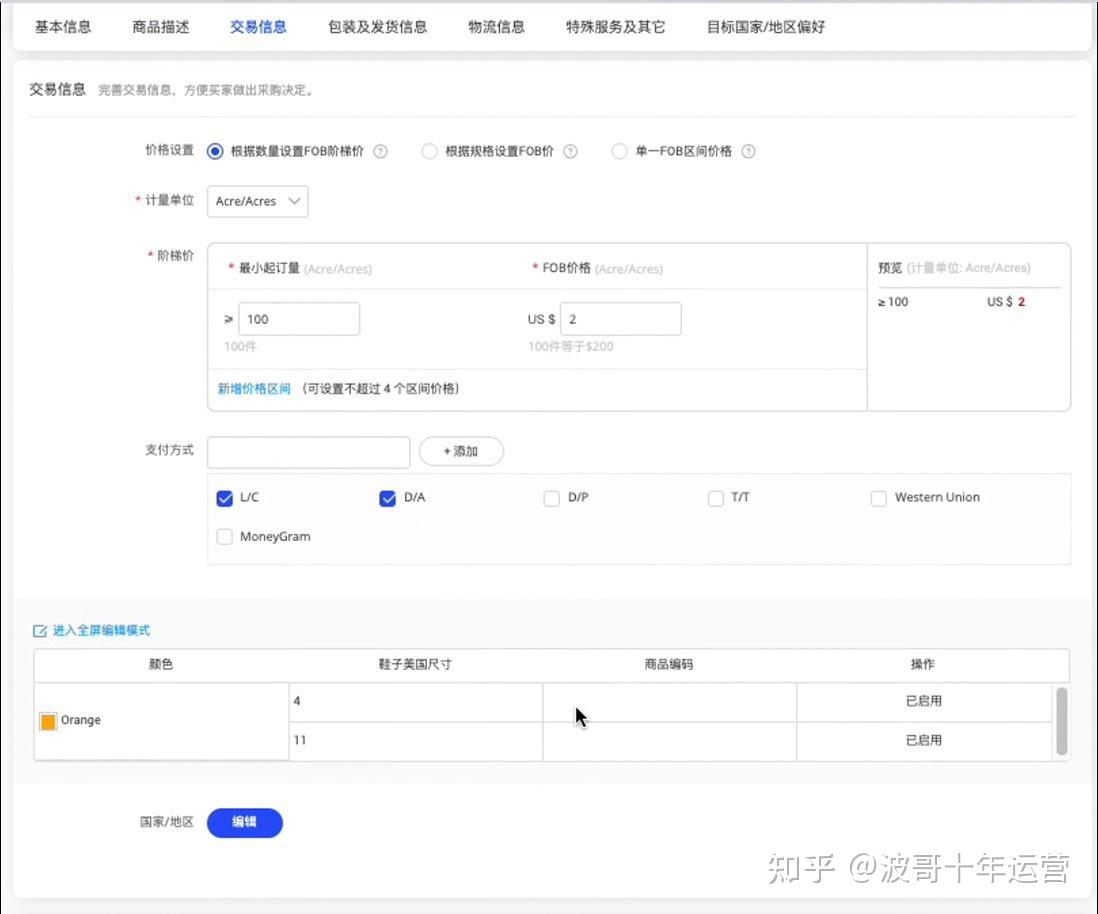Image resolution: width=1098 pixels, height=914 pixels.
Task: Switch to the 商品描述 tab
Action: coord(160,27)
